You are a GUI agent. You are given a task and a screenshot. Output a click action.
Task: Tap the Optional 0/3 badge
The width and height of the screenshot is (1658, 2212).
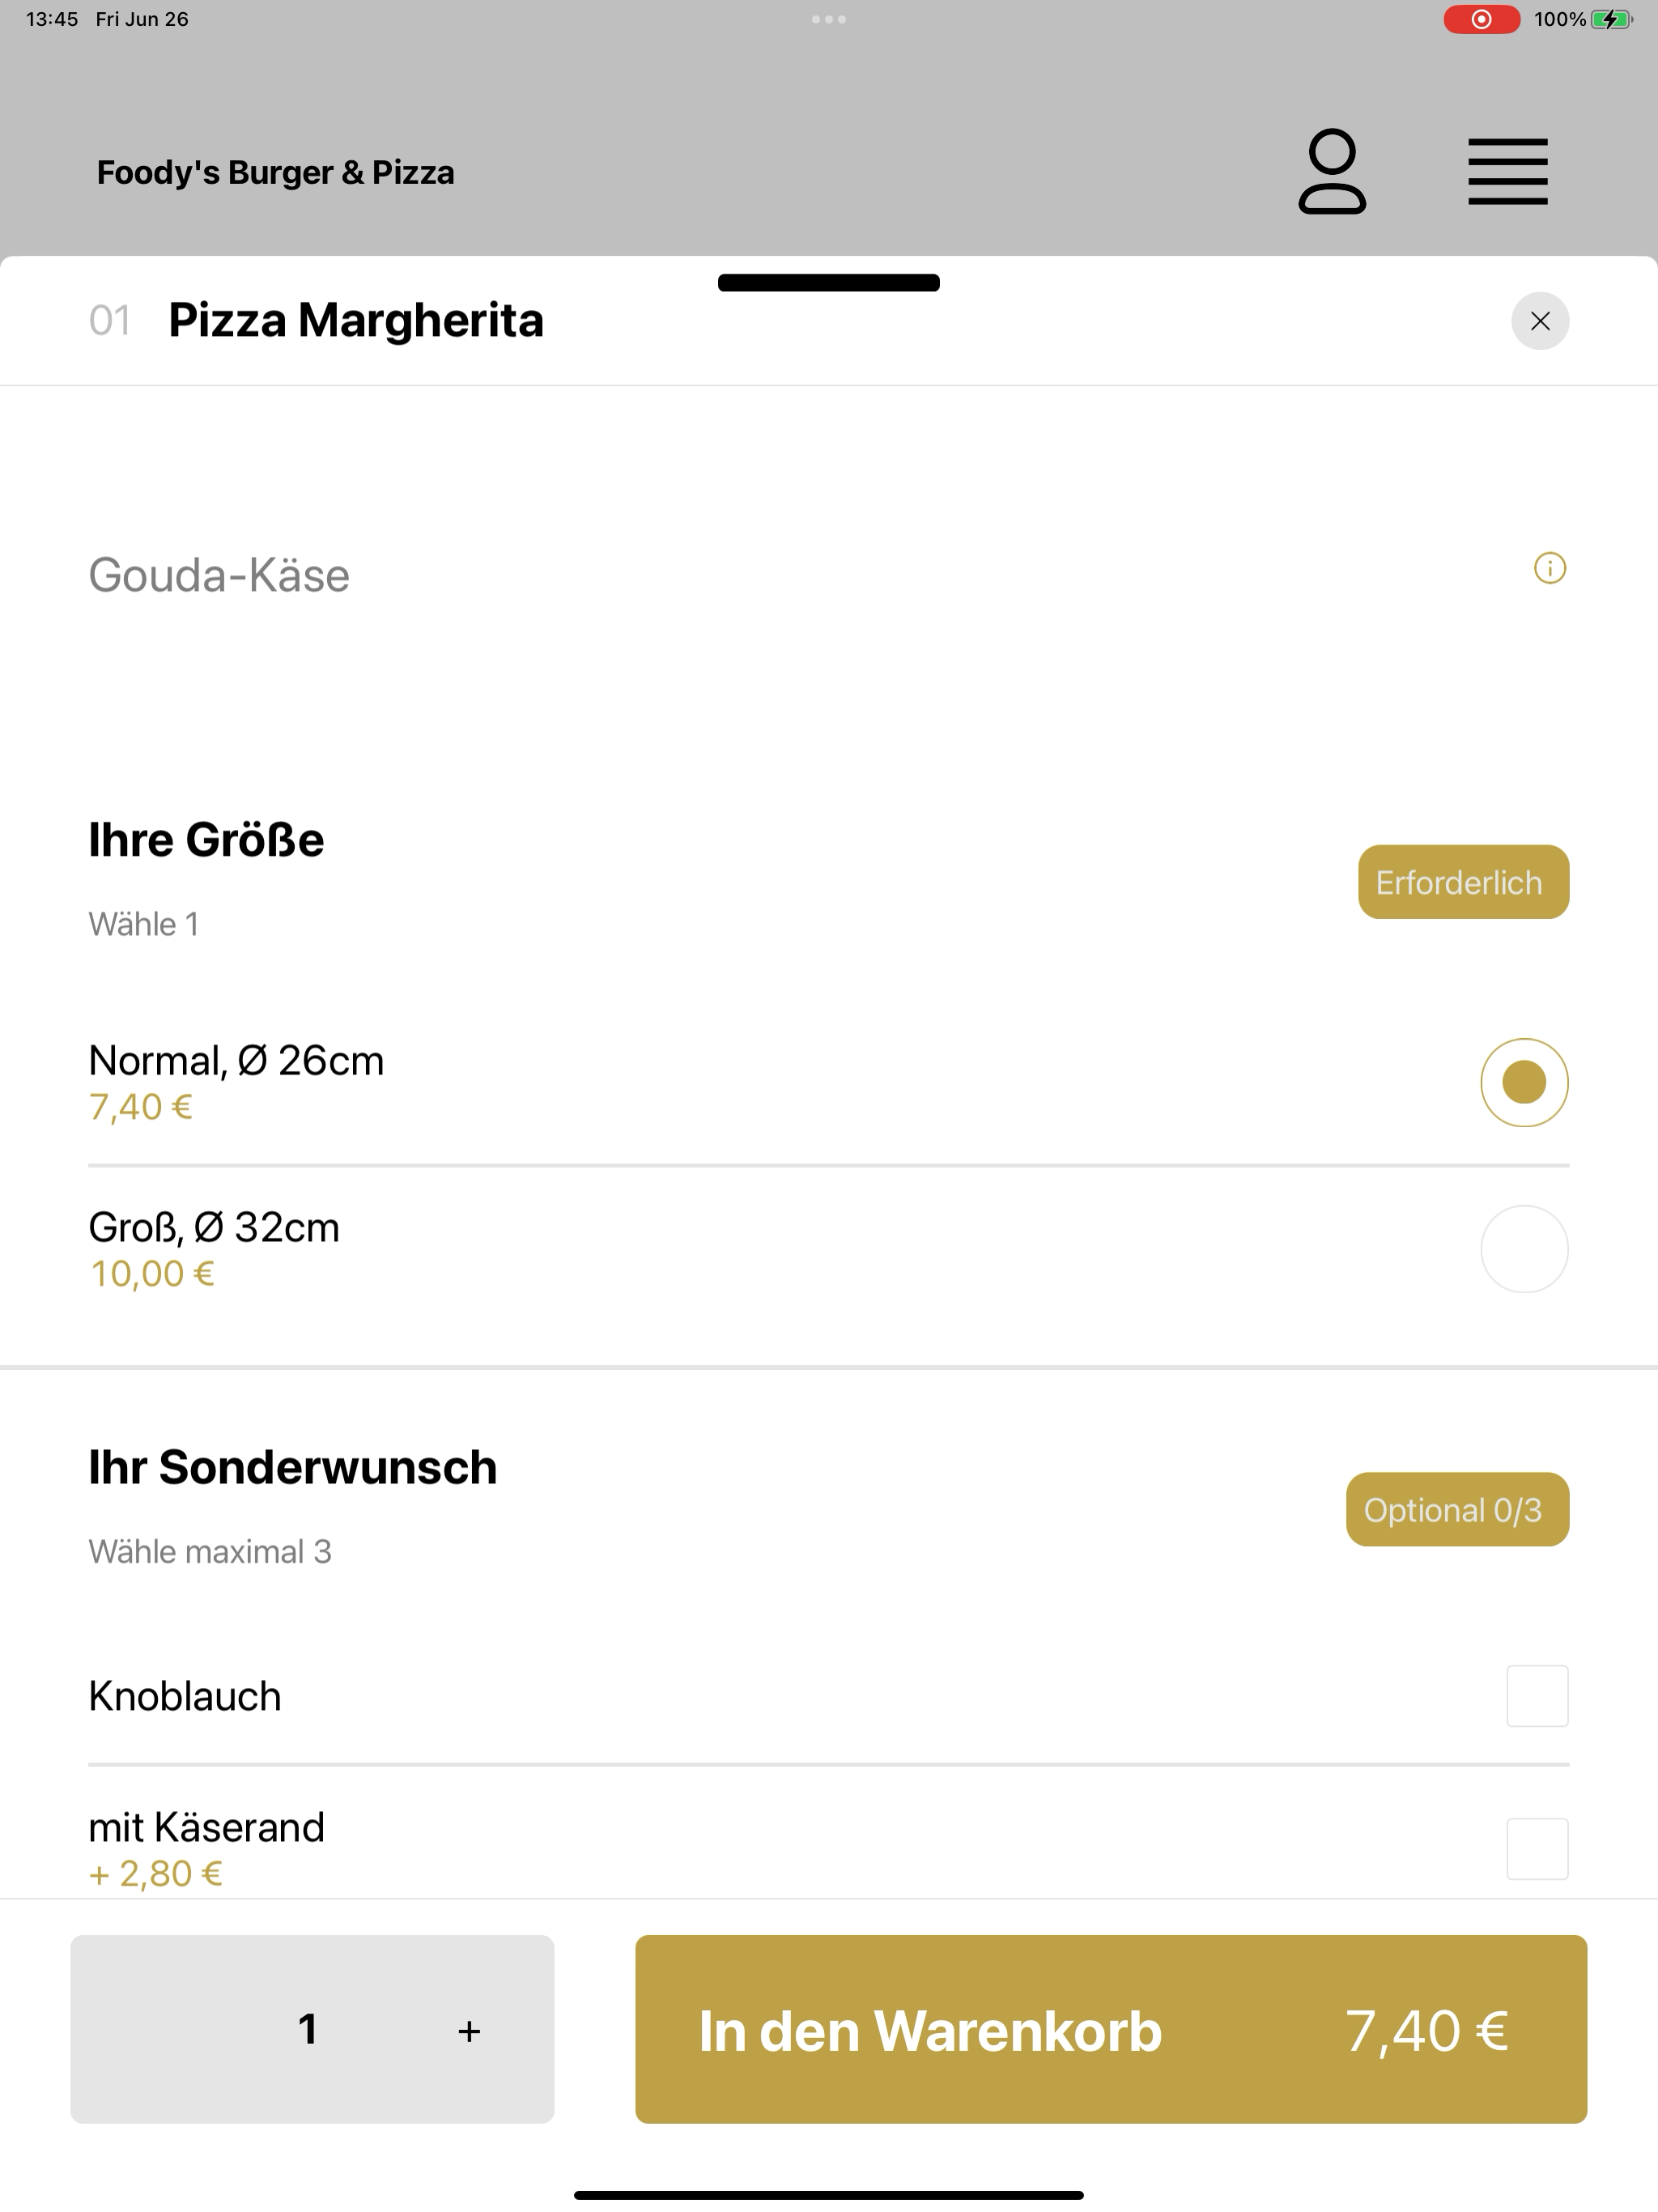click(x=1457, y=1509)
